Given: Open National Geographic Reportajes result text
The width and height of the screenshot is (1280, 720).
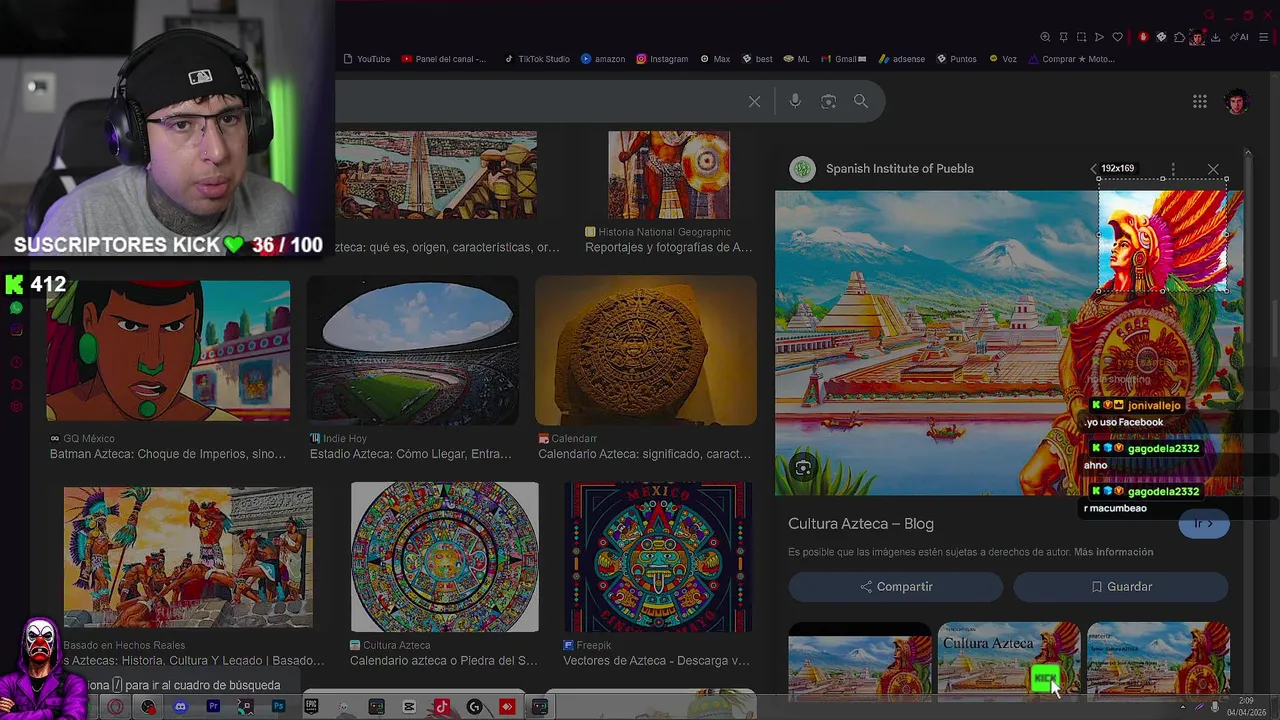Looking at the screenshot, I should coord(669,248).
